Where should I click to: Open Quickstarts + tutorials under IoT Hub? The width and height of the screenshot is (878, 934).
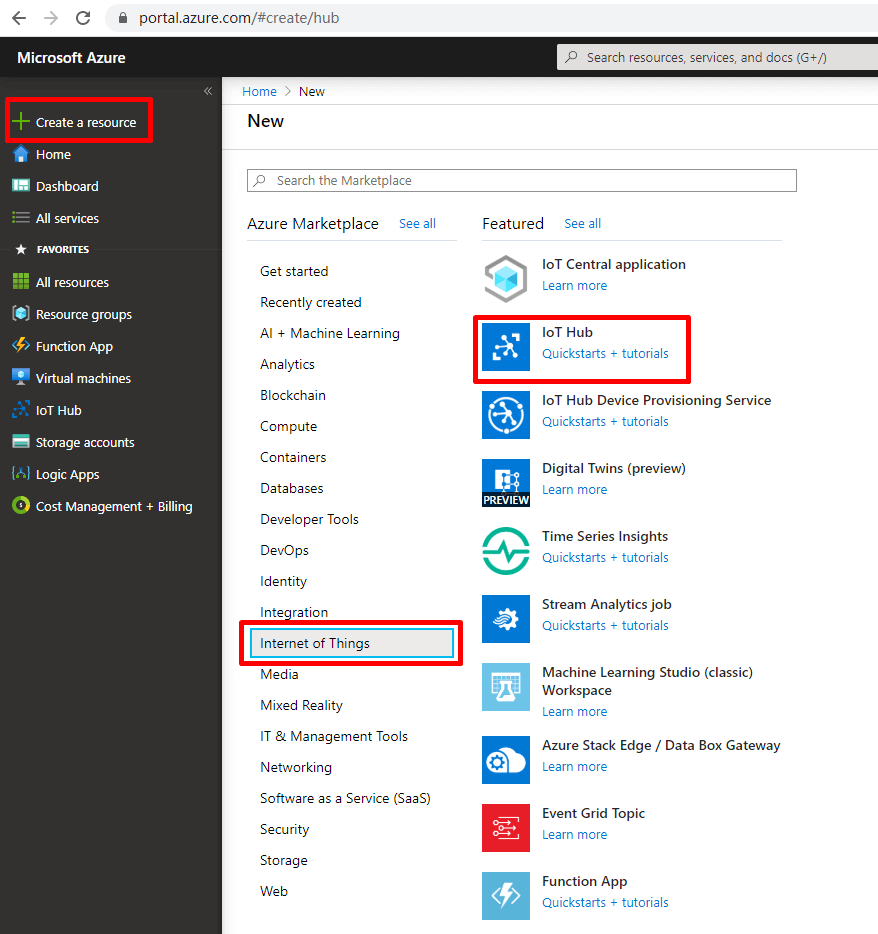[x=605, y=353]
